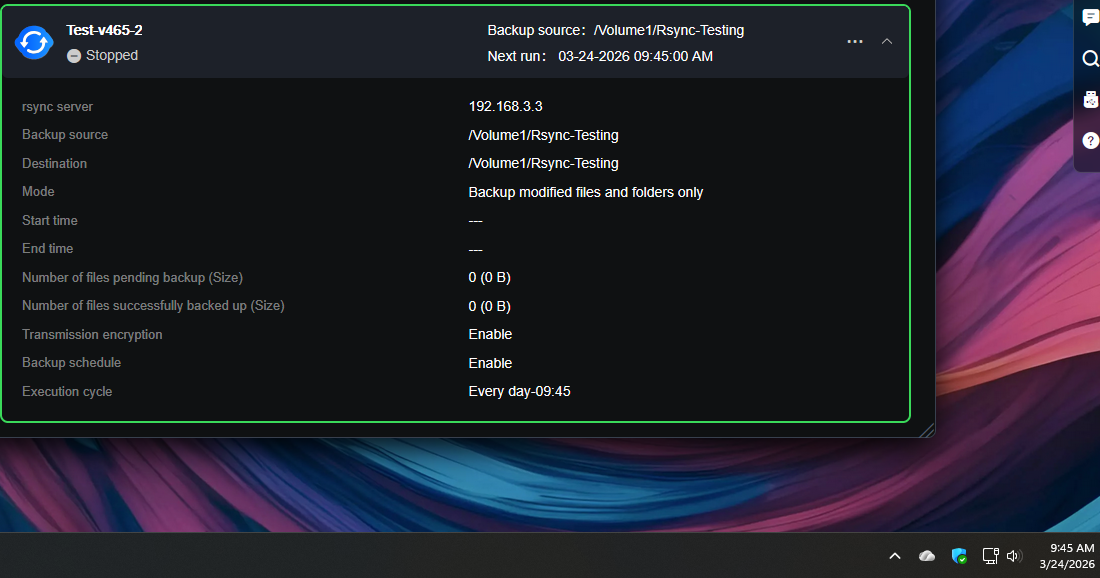Show hidden icons in the system tray
The image size is (1100, 578).
894,556
